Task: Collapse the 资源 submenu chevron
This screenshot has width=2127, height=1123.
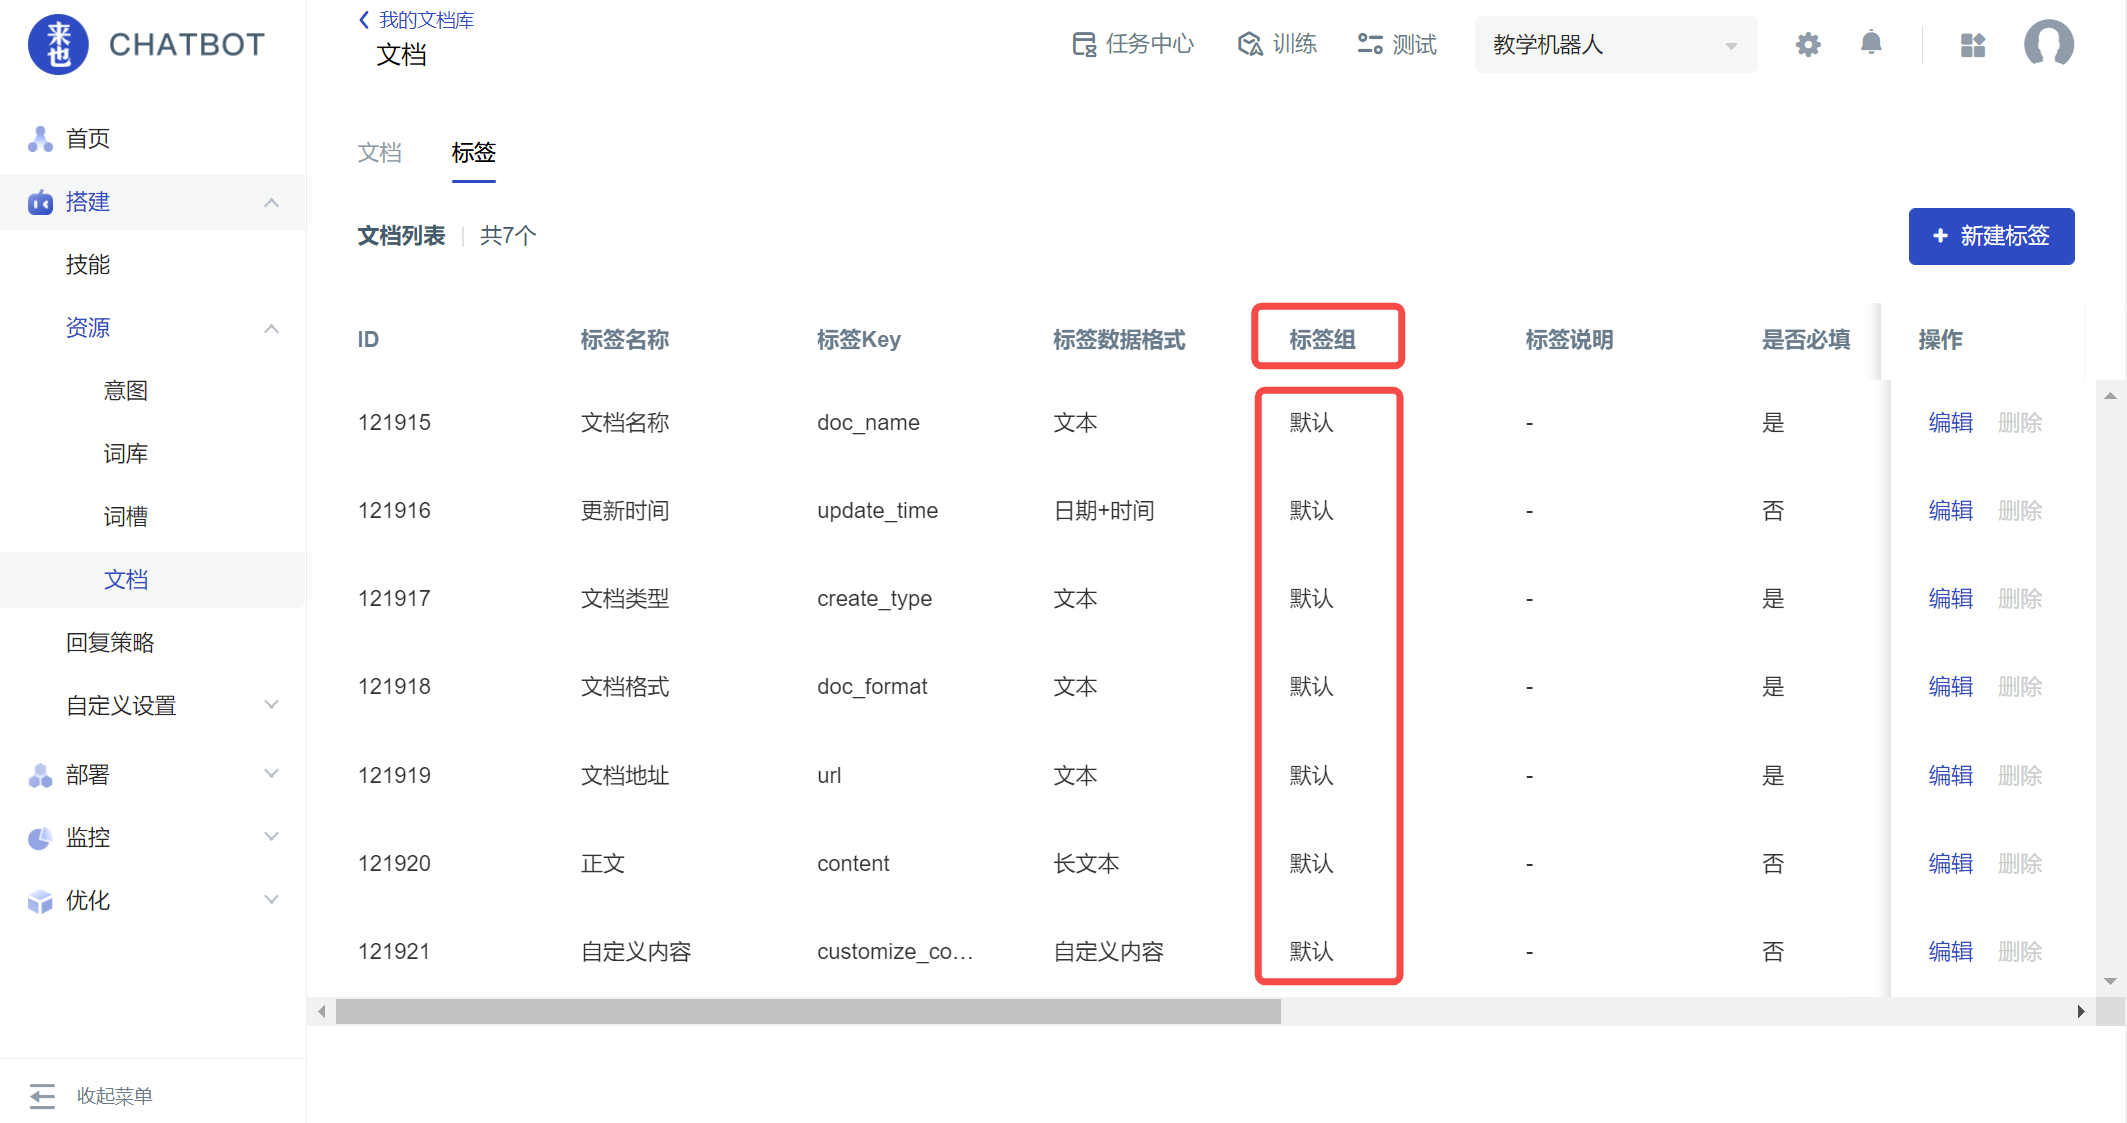Action: click(x=271, y=329)
